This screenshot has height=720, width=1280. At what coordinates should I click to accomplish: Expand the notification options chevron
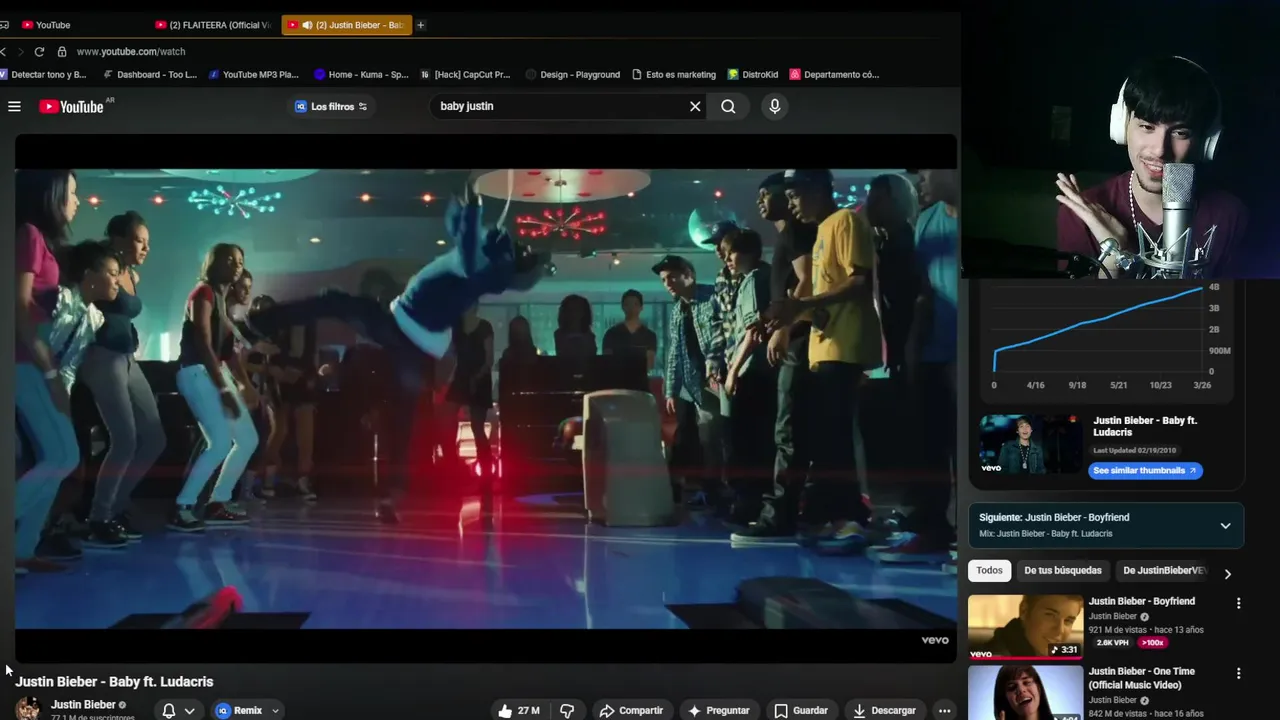[189, 711]
